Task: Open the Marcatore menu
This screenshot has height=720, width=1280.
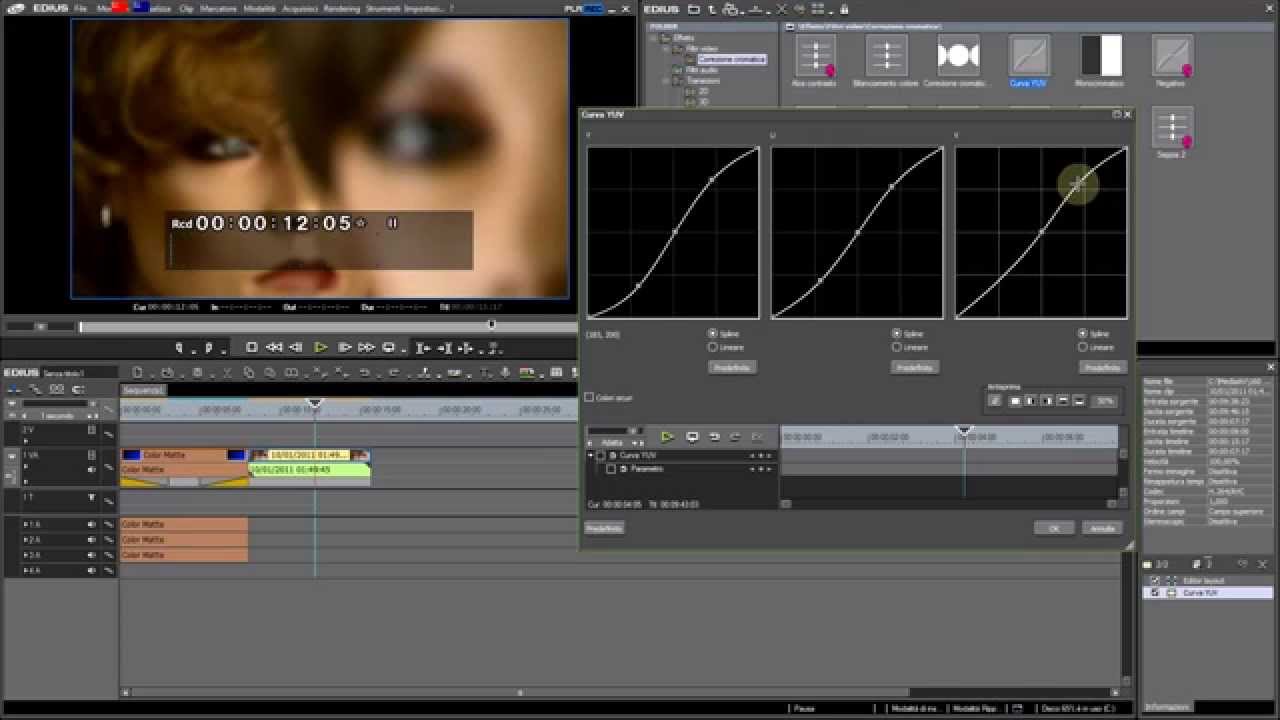Action: [x=218, y=8]
